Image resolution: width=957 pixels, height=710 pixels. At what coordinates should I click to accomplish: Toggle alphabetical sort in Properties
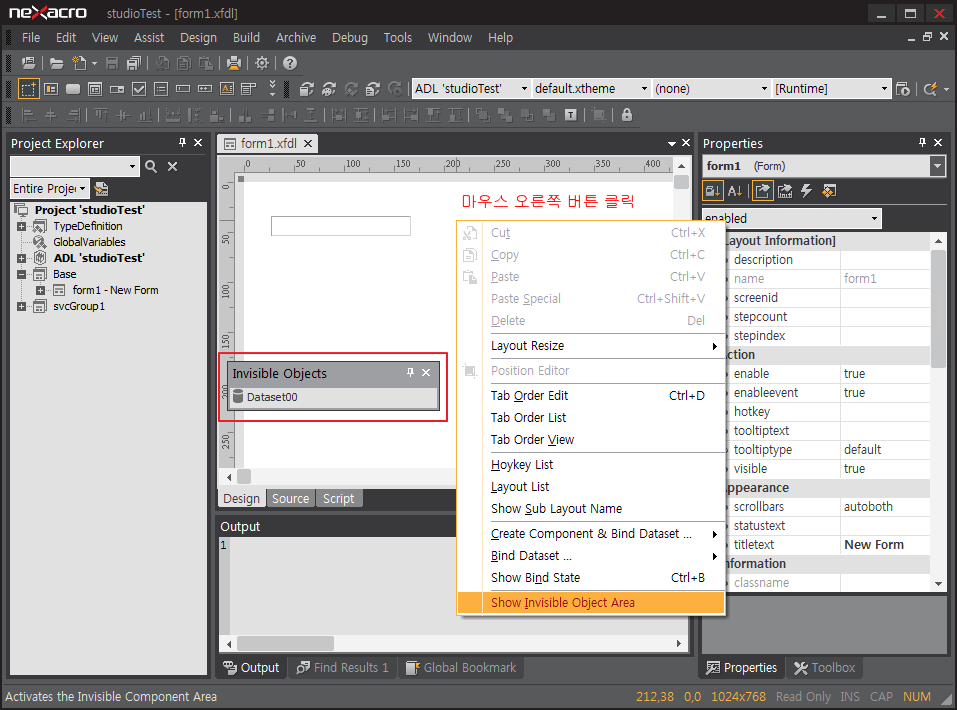[x=735, y=191]
